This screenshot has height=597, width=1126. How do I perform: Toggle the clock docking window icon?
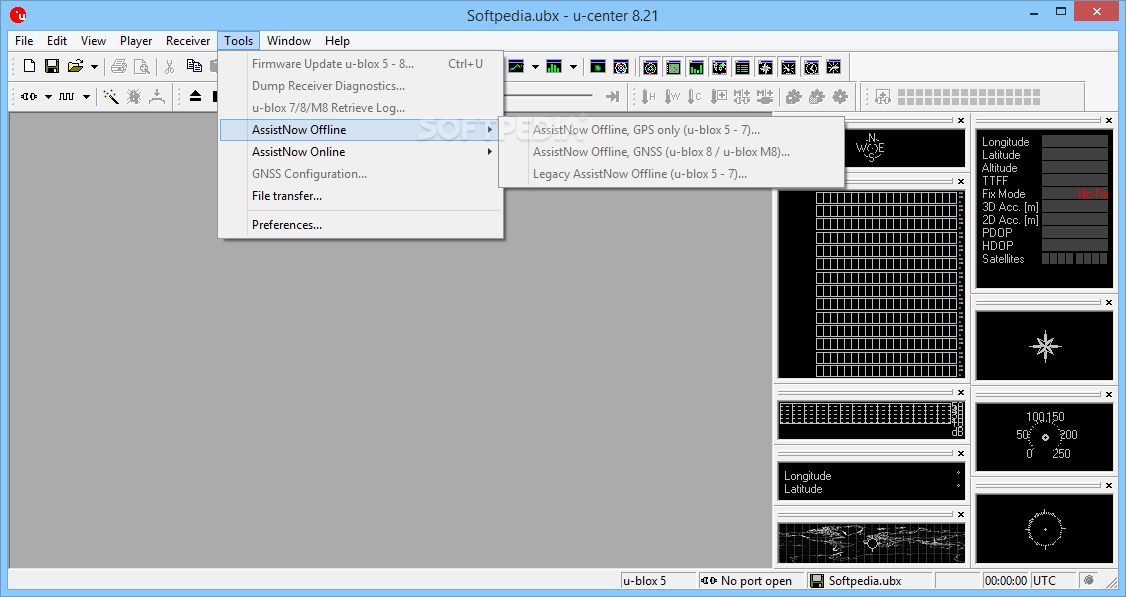811,68
